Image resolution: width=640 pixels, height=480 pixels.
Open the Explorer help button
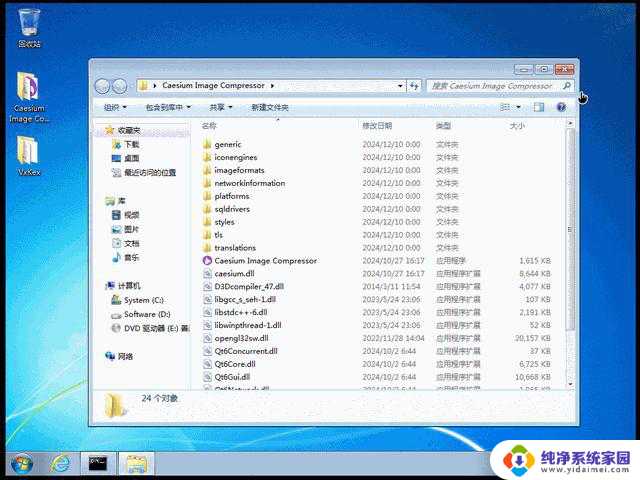[x=561, y=107]
